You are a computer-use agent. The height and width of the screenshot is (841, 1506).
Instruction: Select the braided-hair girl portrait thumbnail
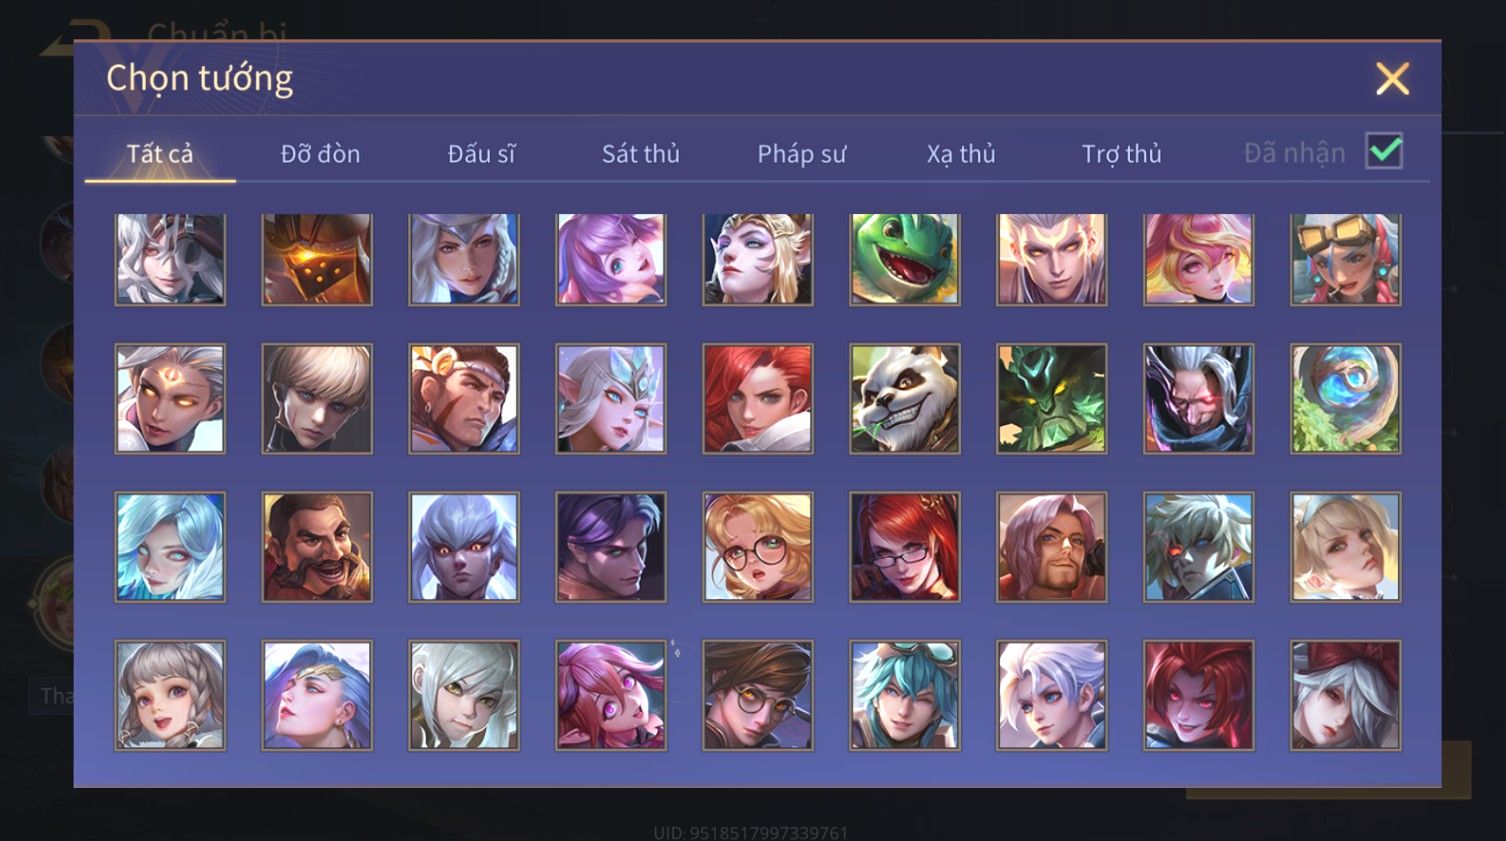coord(170,695)
